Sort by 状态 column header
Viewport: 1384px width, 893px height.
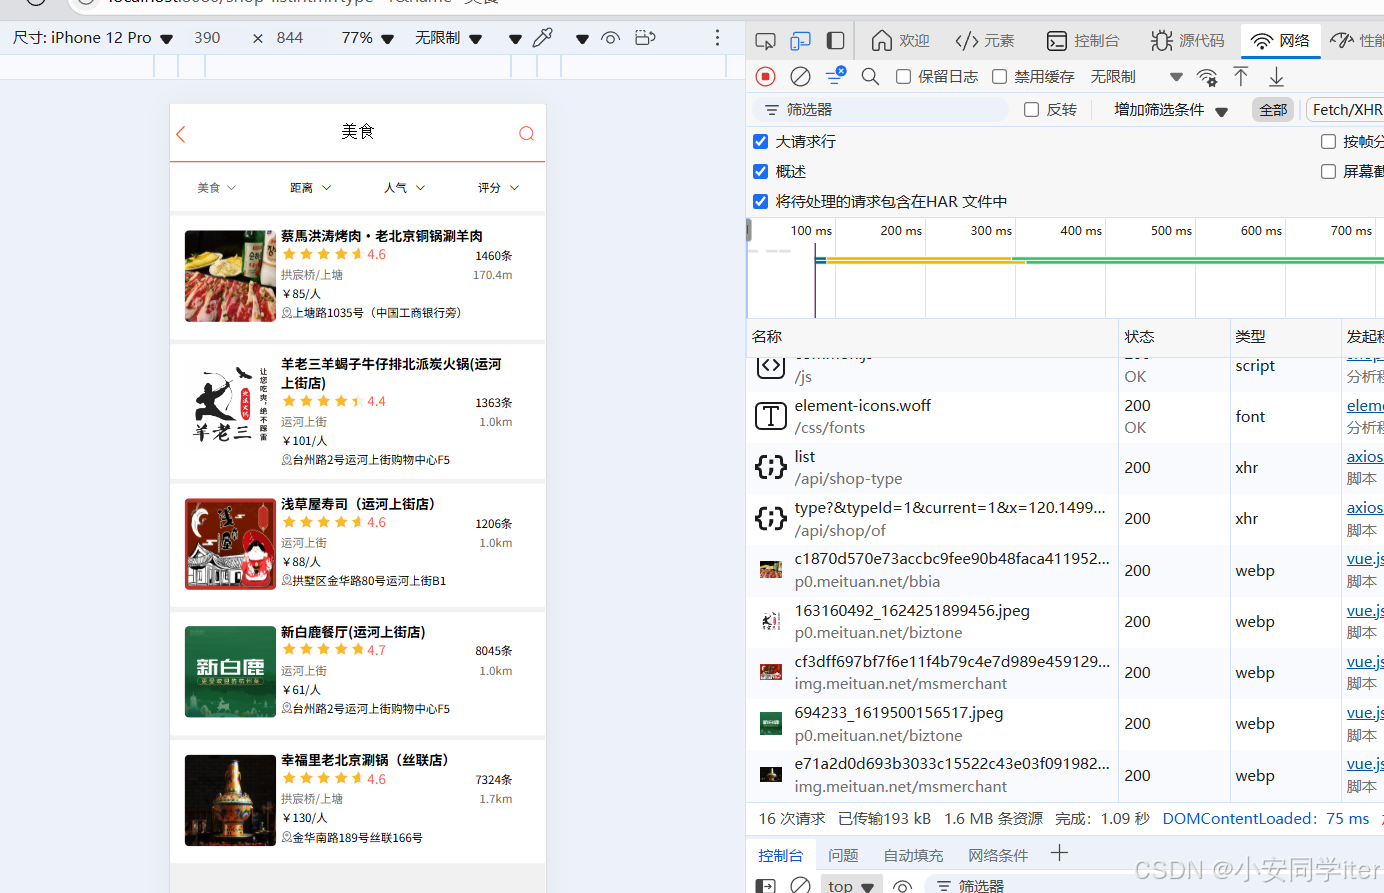1175,337
